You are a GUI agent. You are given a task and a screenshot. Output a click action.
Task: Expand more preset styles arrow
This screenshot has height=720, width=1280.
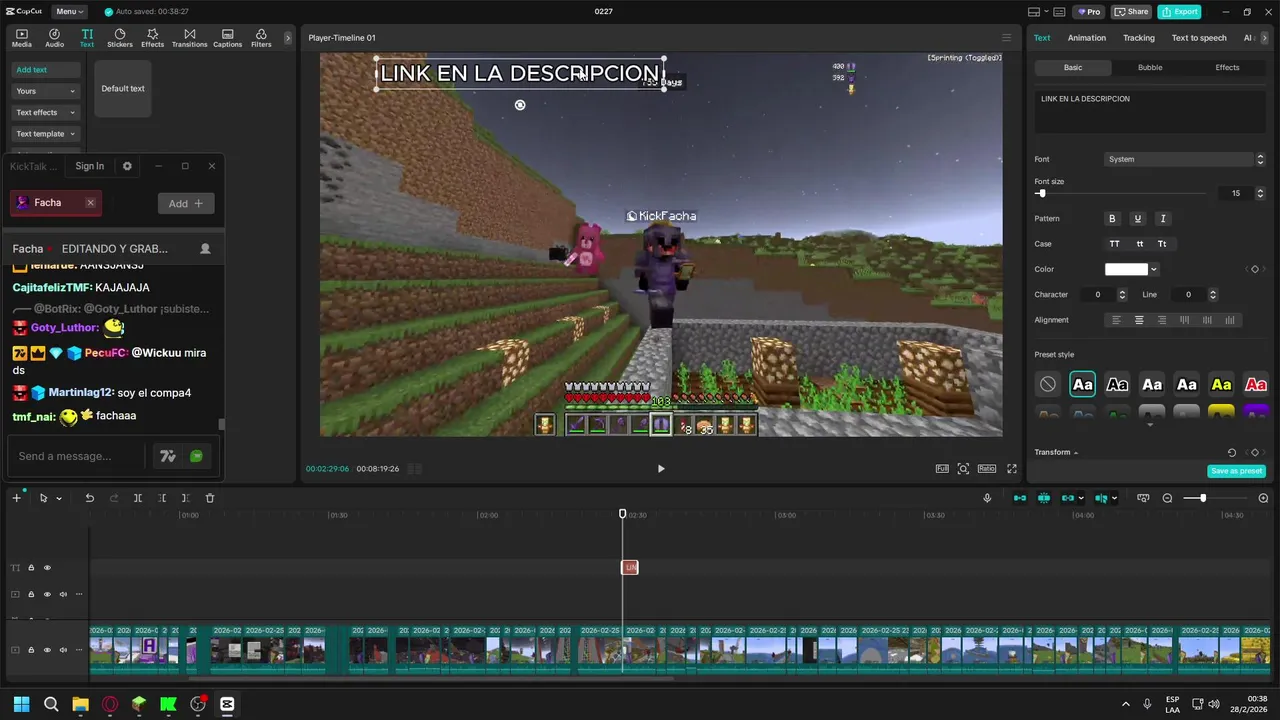click(x=1150, y=425)
